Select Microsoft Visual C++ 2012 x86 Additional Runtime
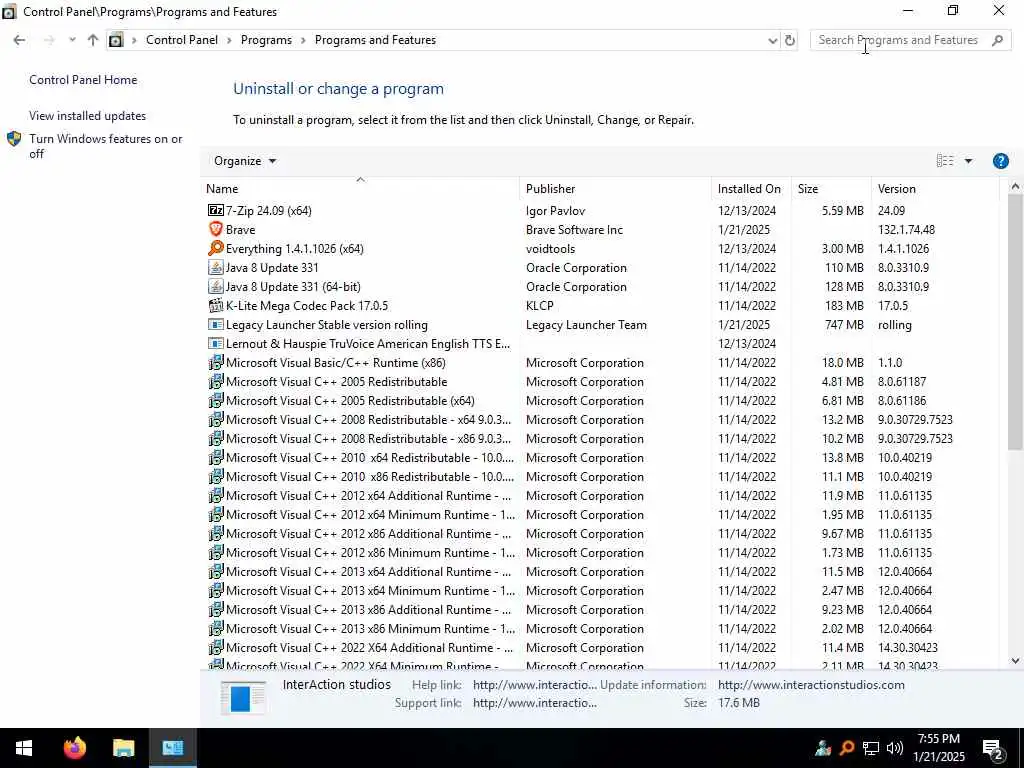 (601, 533)
